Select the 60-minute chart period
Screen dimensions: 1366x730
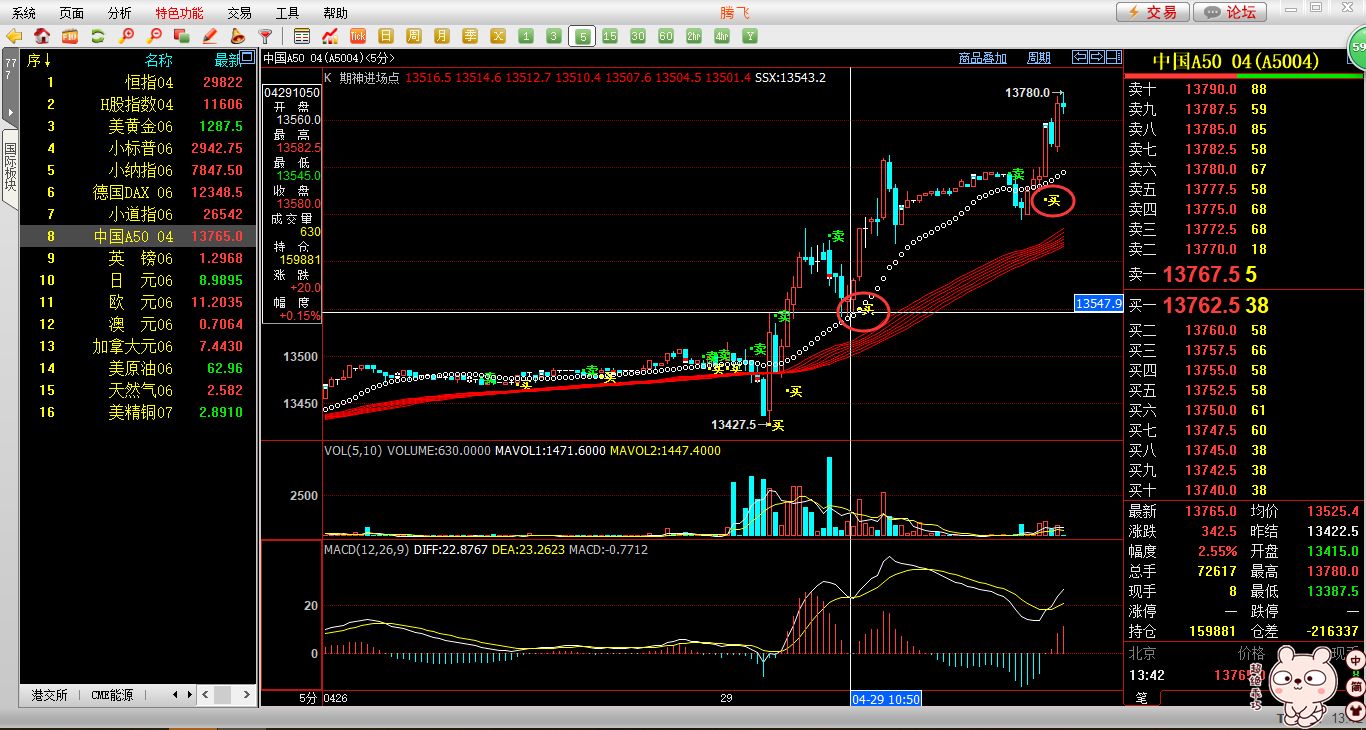coord(666,36)
